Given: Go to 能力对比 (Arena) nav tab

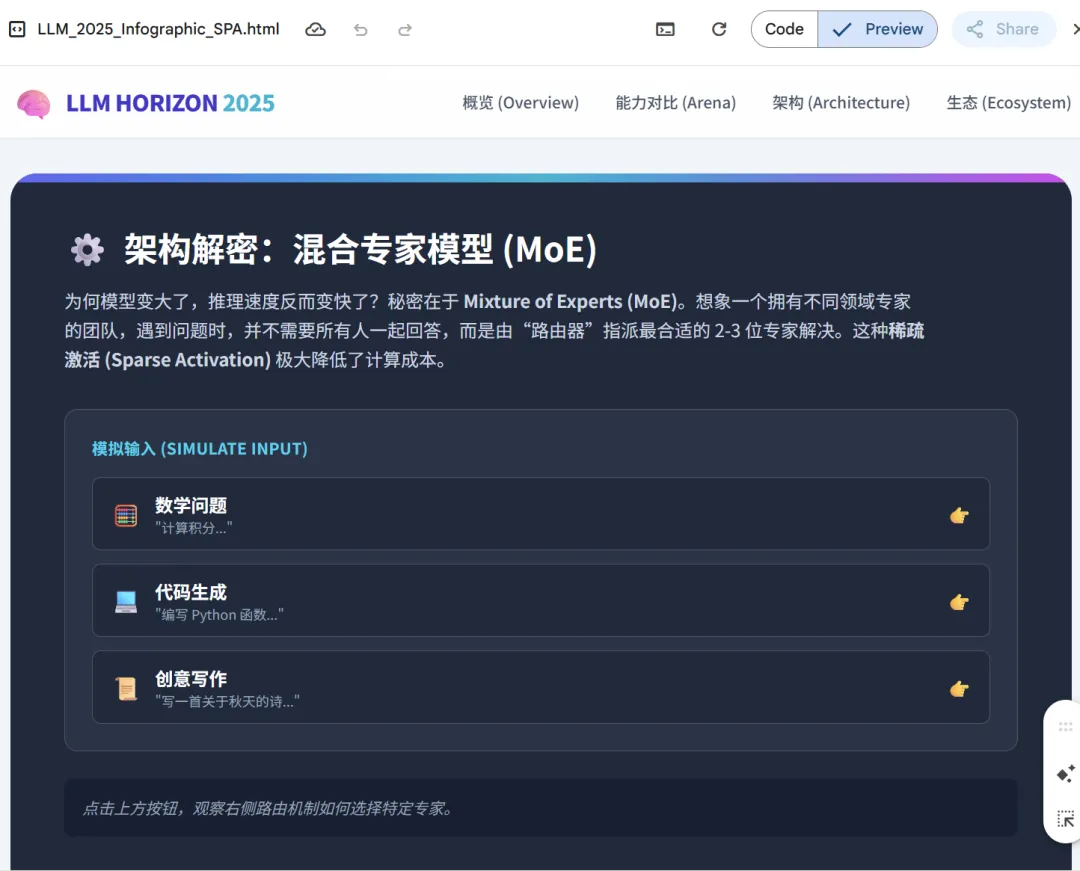Looking at the screenshot, I should 675,103.
